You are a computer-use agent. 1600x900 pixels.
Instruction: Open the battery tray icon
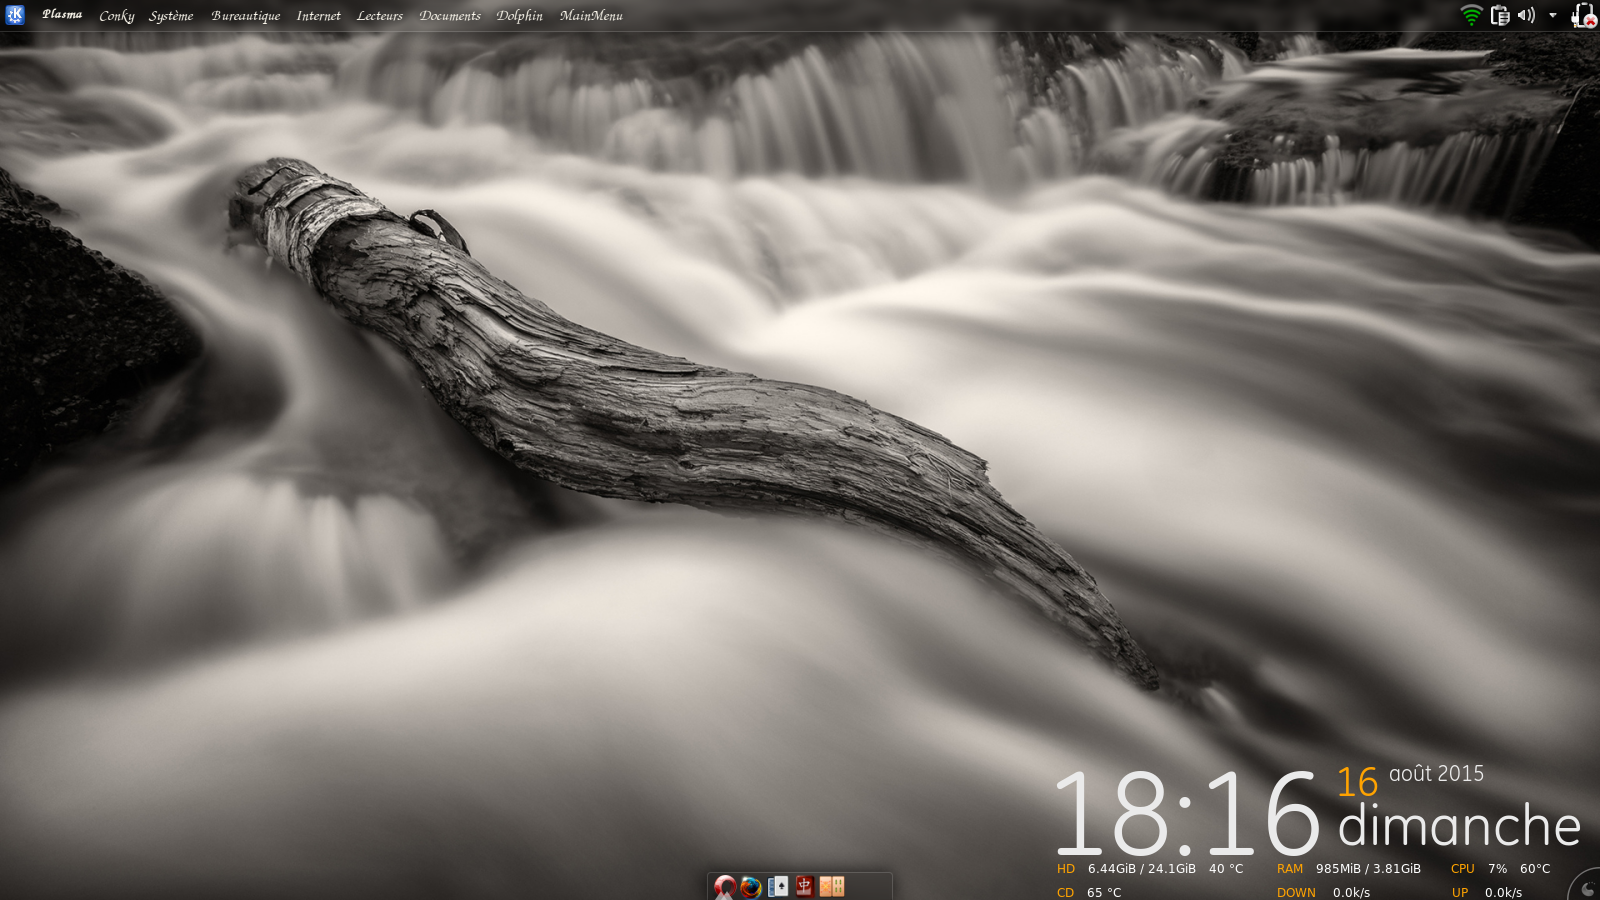pyautogui.click(x=1583, y=15)
